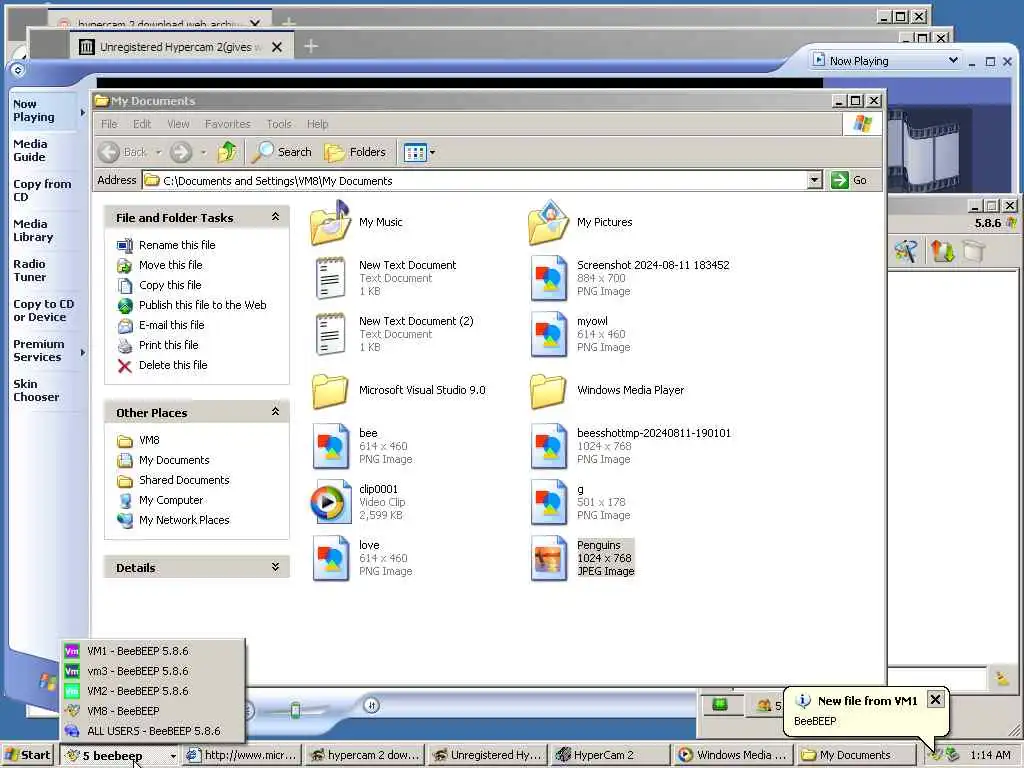Open the File menu

click(x=109, y=124)
